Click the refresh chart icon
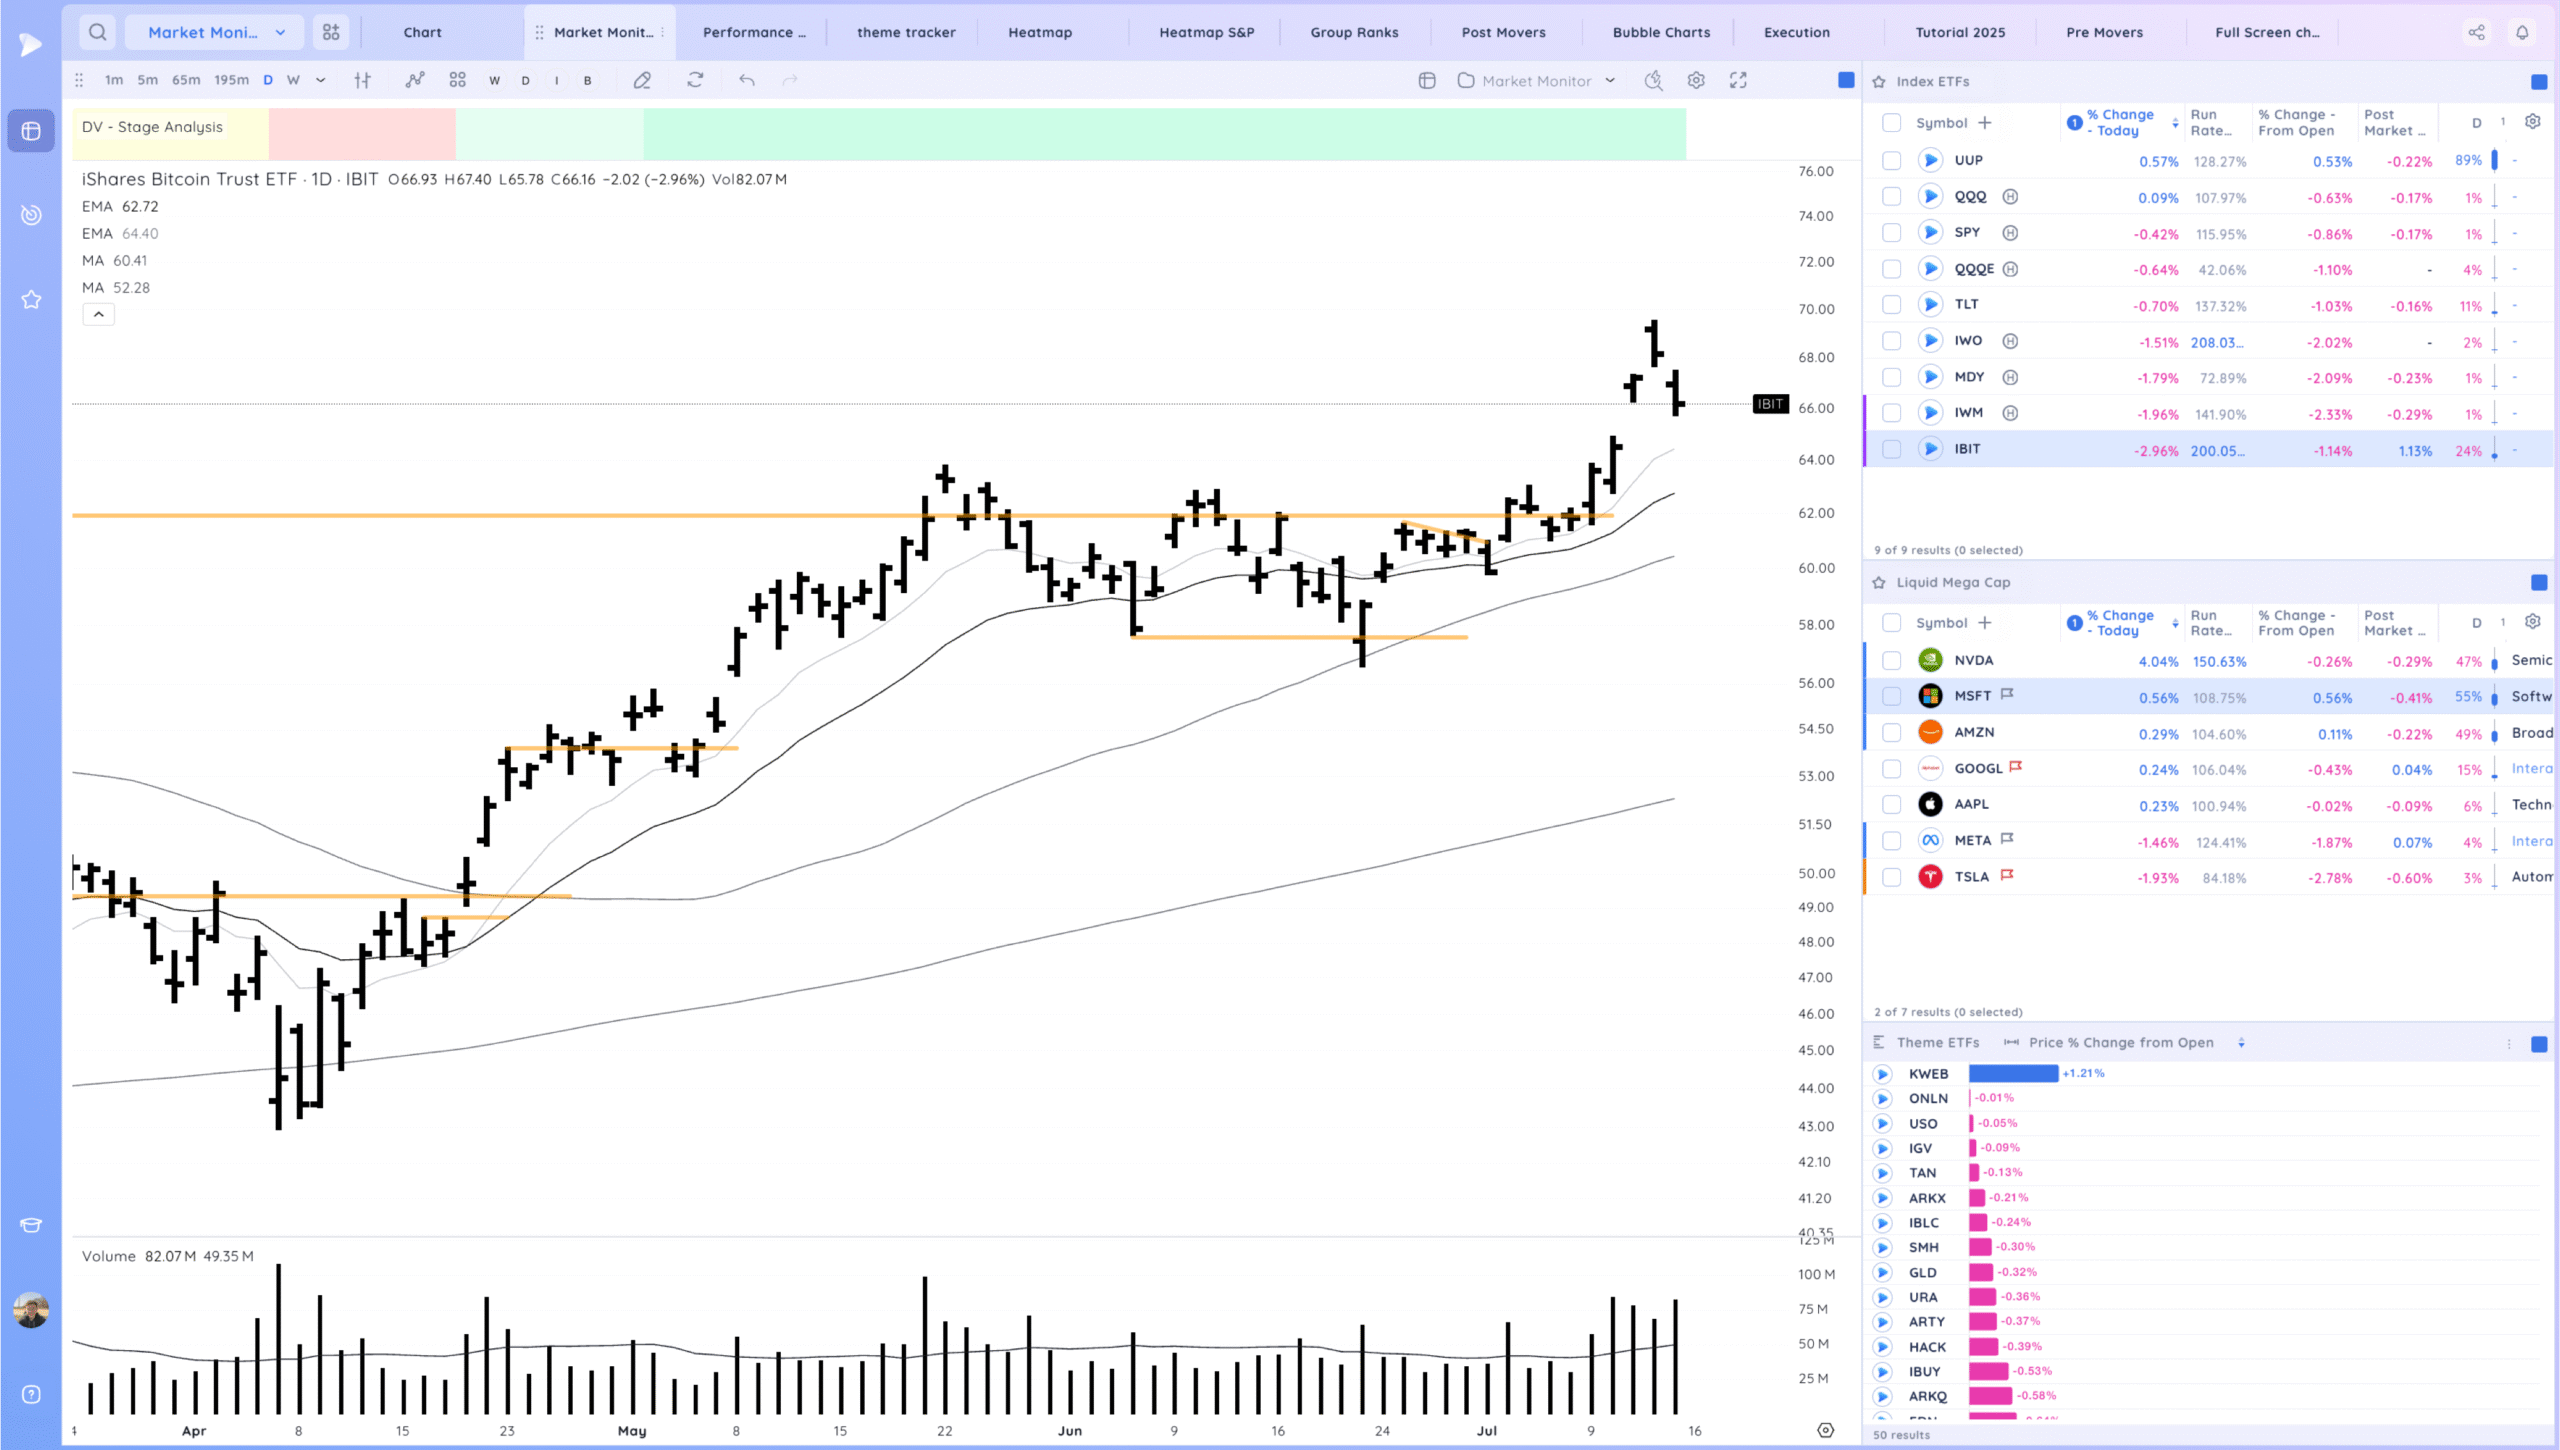This screenshot has width=2560, height=1450. (695, 80)
